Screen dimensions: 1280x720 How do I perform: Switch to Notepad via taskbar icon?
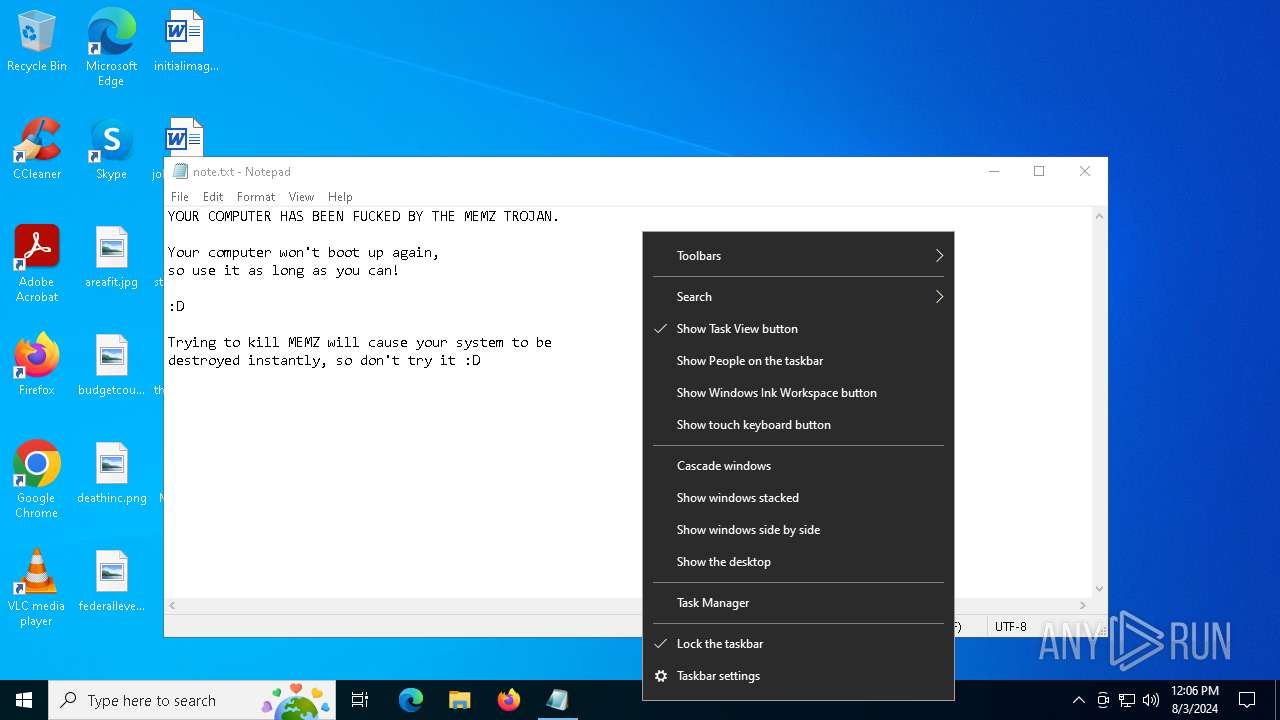(x=557, y=700)
